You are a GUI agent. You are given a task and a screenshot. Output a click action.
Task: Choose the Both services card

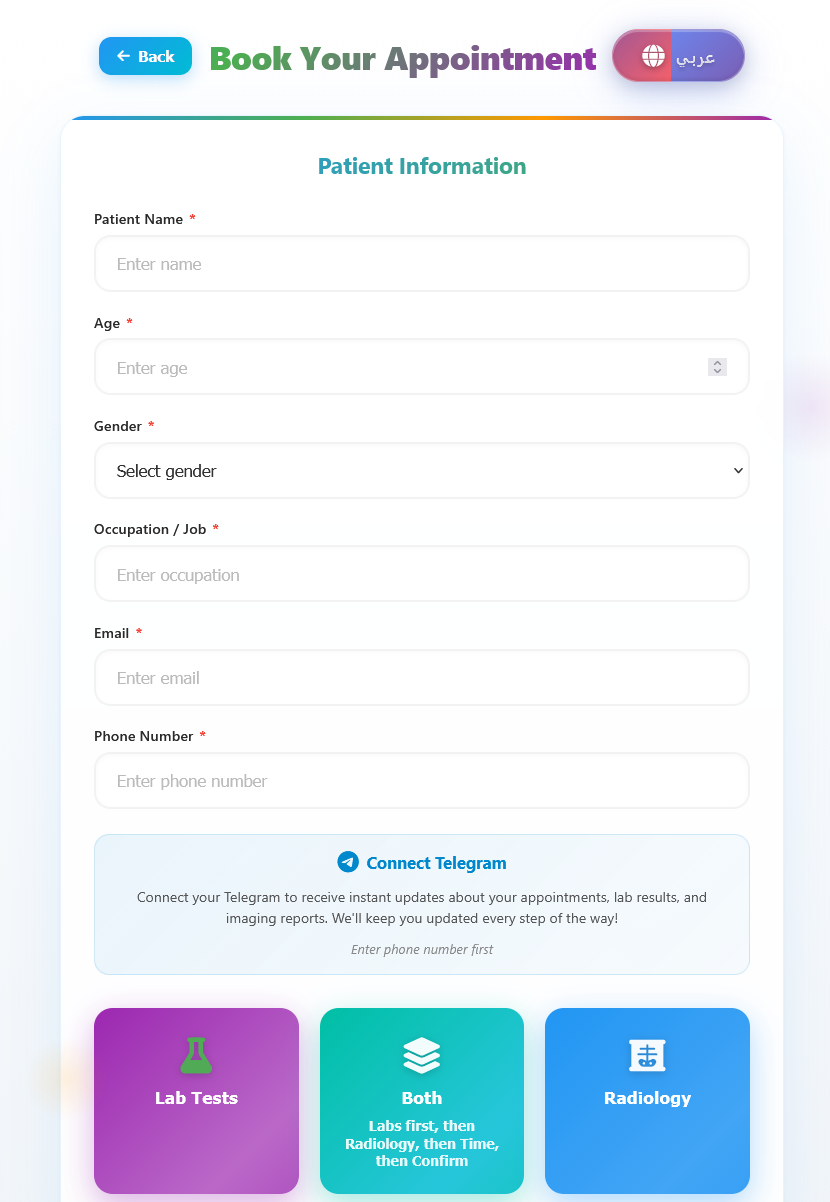point(422,1100)
